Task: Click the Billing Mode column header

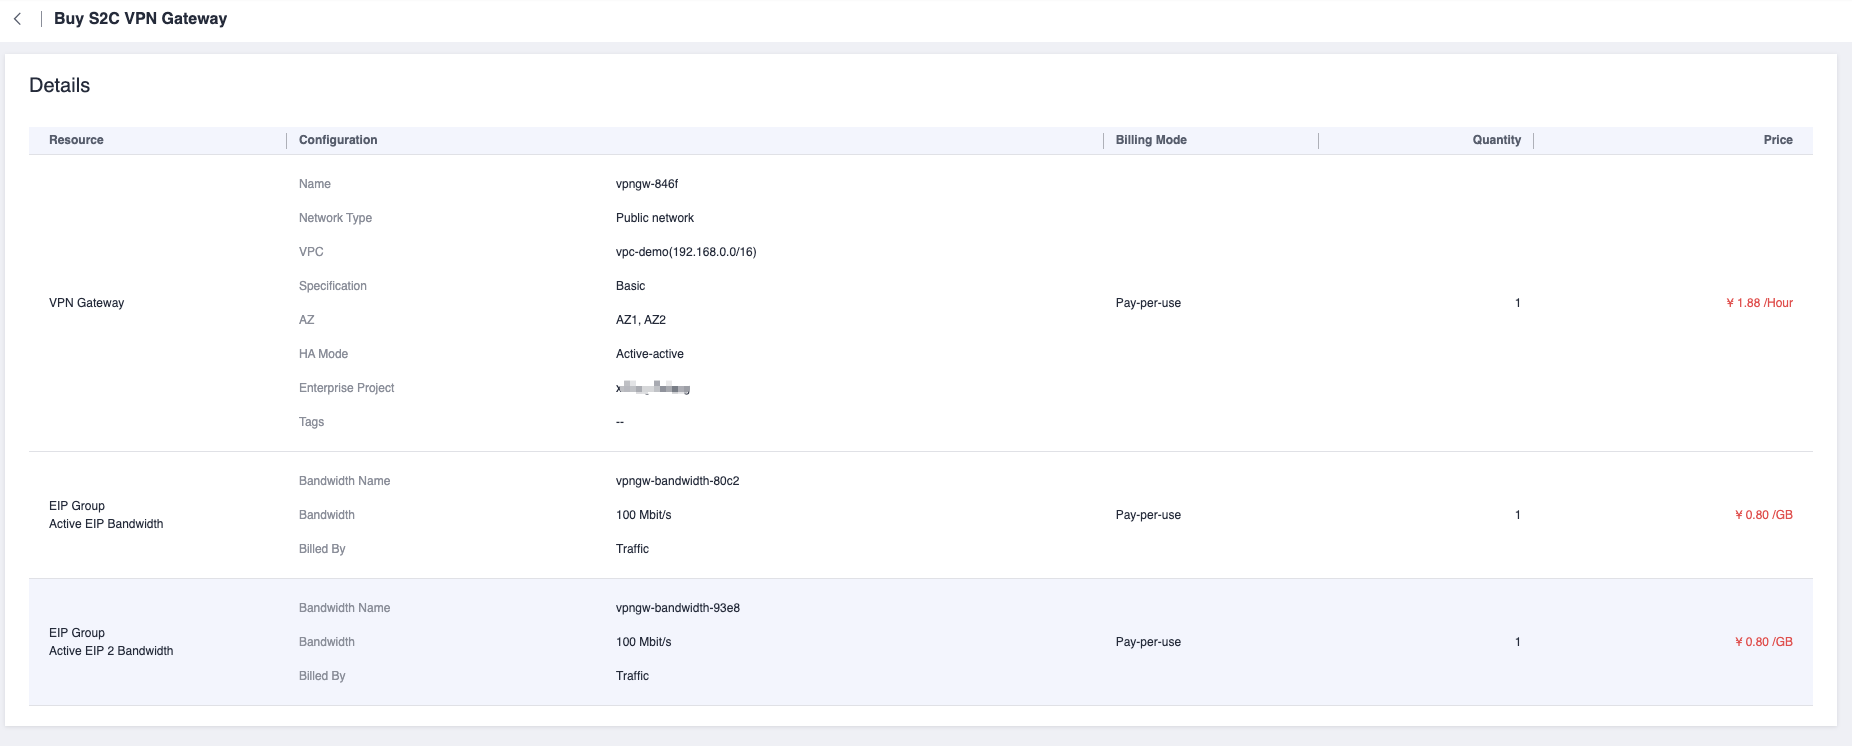Action: [x=1151, y=140]
